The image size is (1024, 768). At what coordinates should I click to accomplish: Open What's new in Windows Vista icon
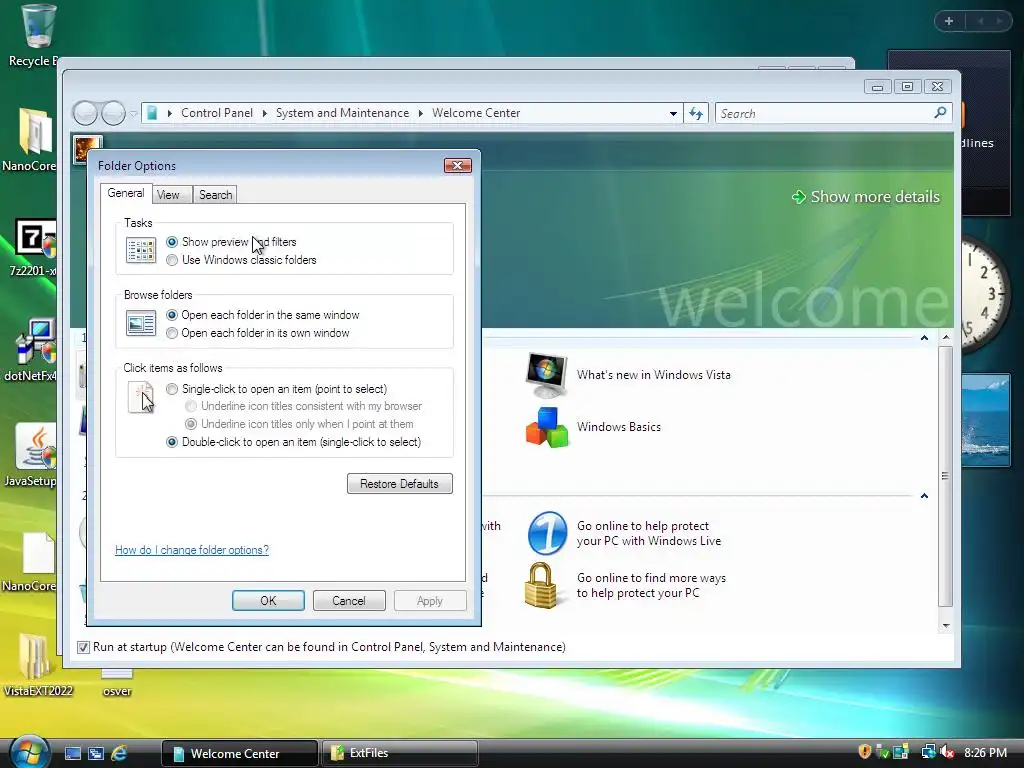point(547,375)
